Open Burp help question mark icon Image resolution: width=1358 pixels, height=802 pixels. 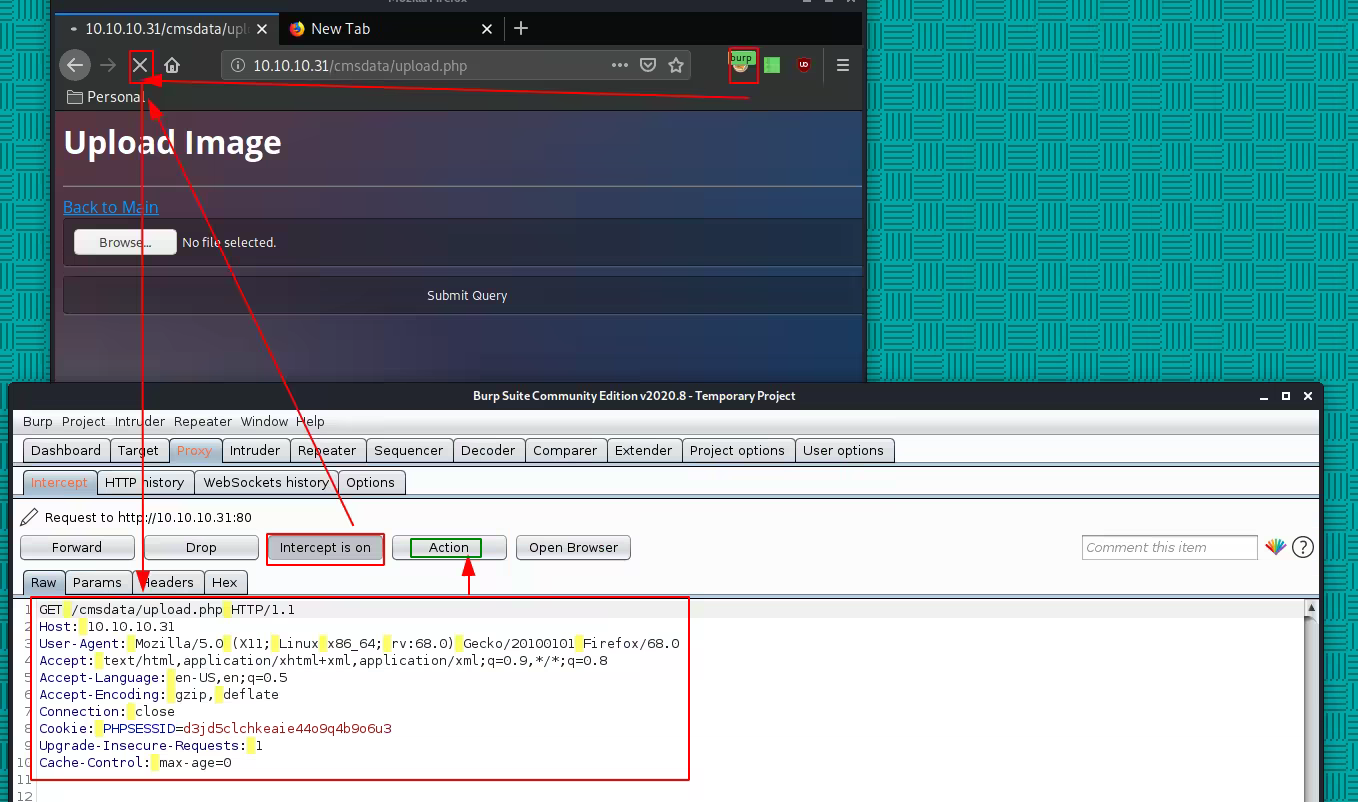tap(1302, 547)
